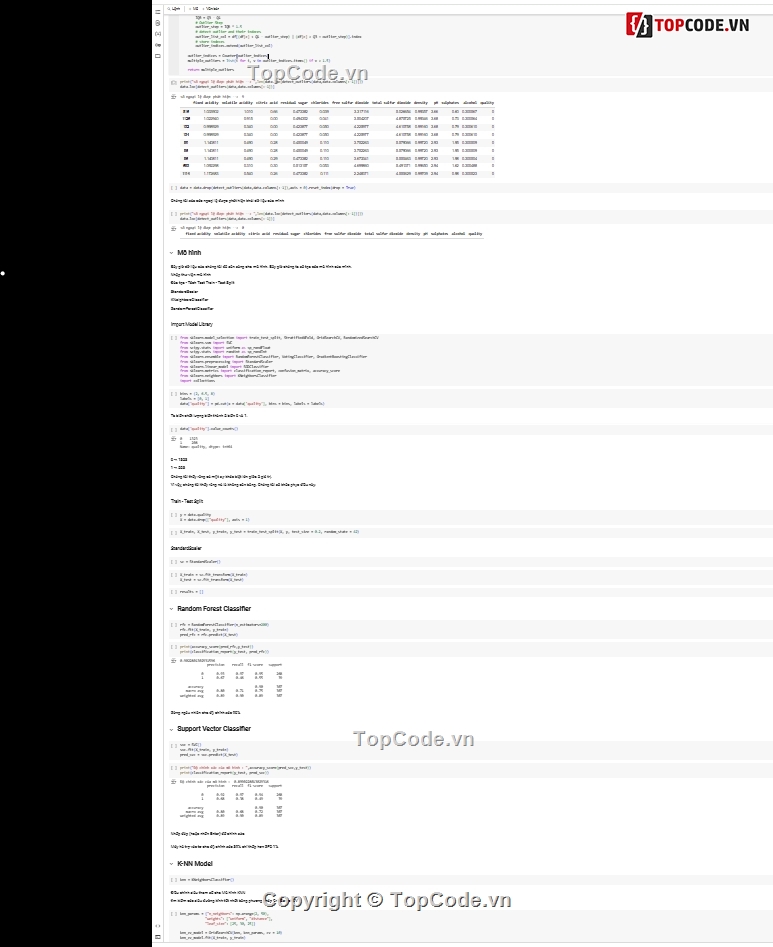Run the data.drop outliers cell

coord(174,188)
